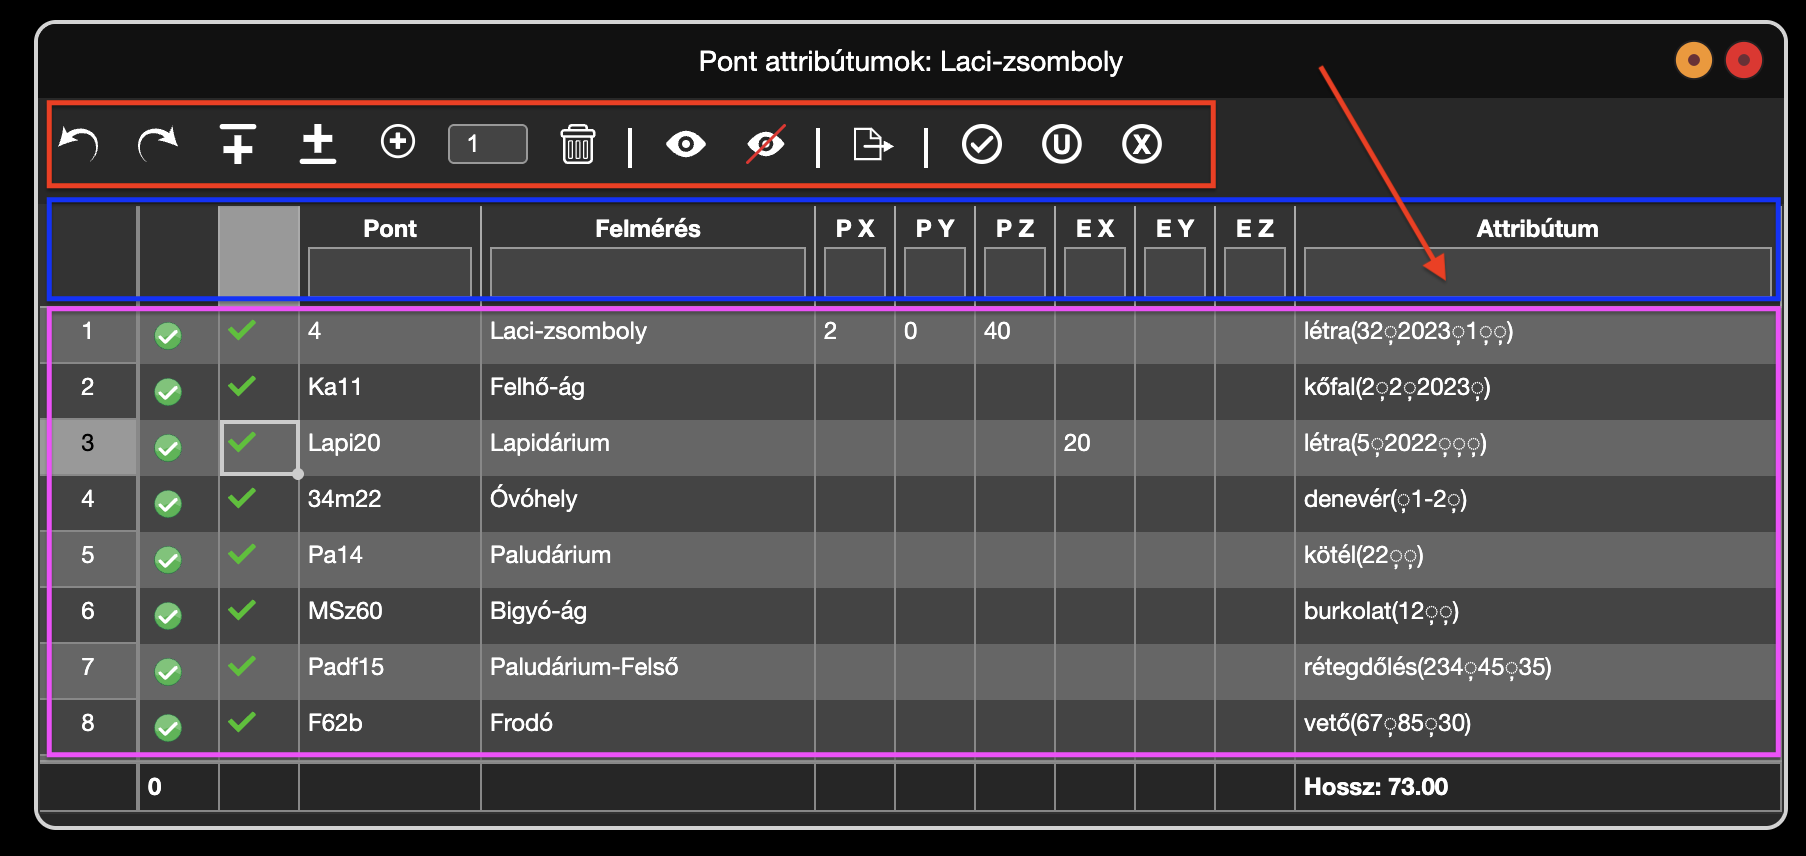This screenshot has width=1806, height=856.
Task: Delete rows with the trash icon
Action: 578,144
